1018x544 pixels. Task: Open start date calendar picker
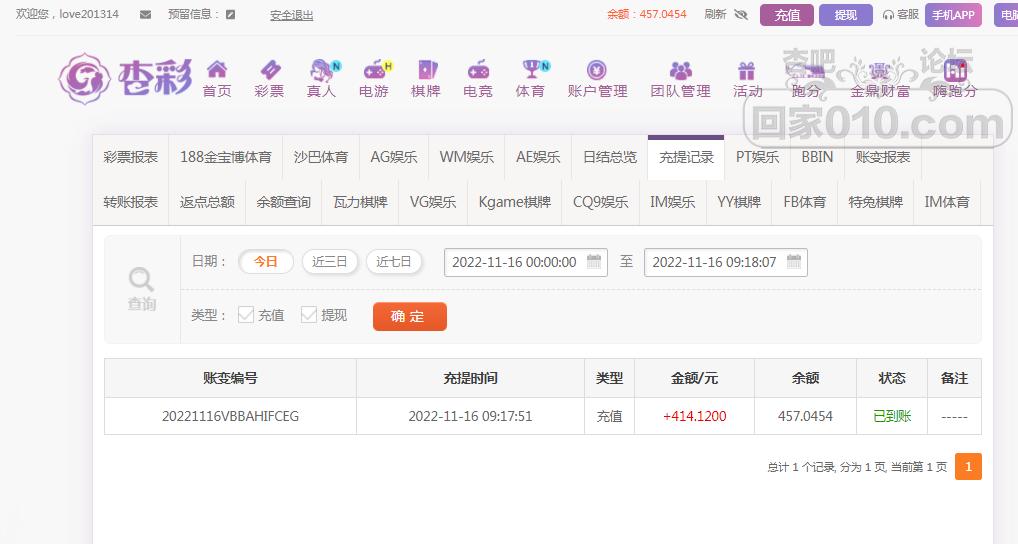(595, 262)
